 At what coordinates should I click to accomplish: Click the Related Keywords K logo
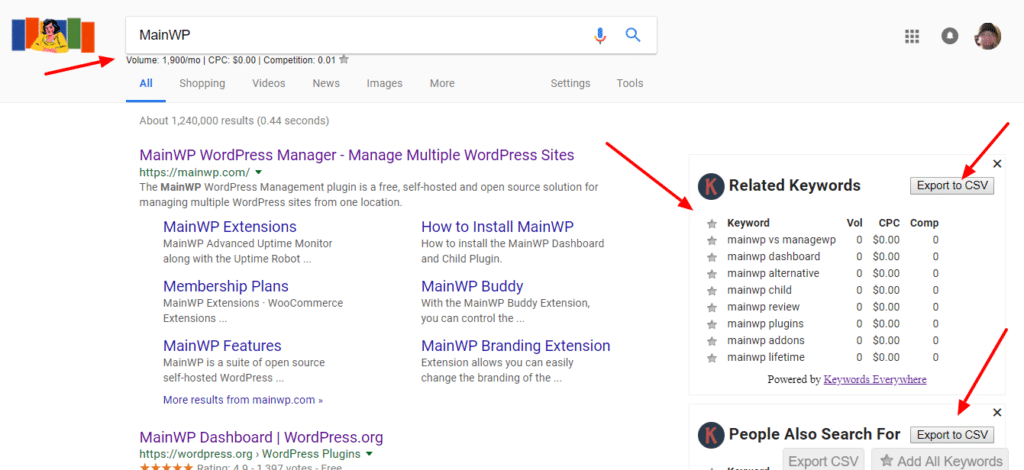click(x=711, y=186)
